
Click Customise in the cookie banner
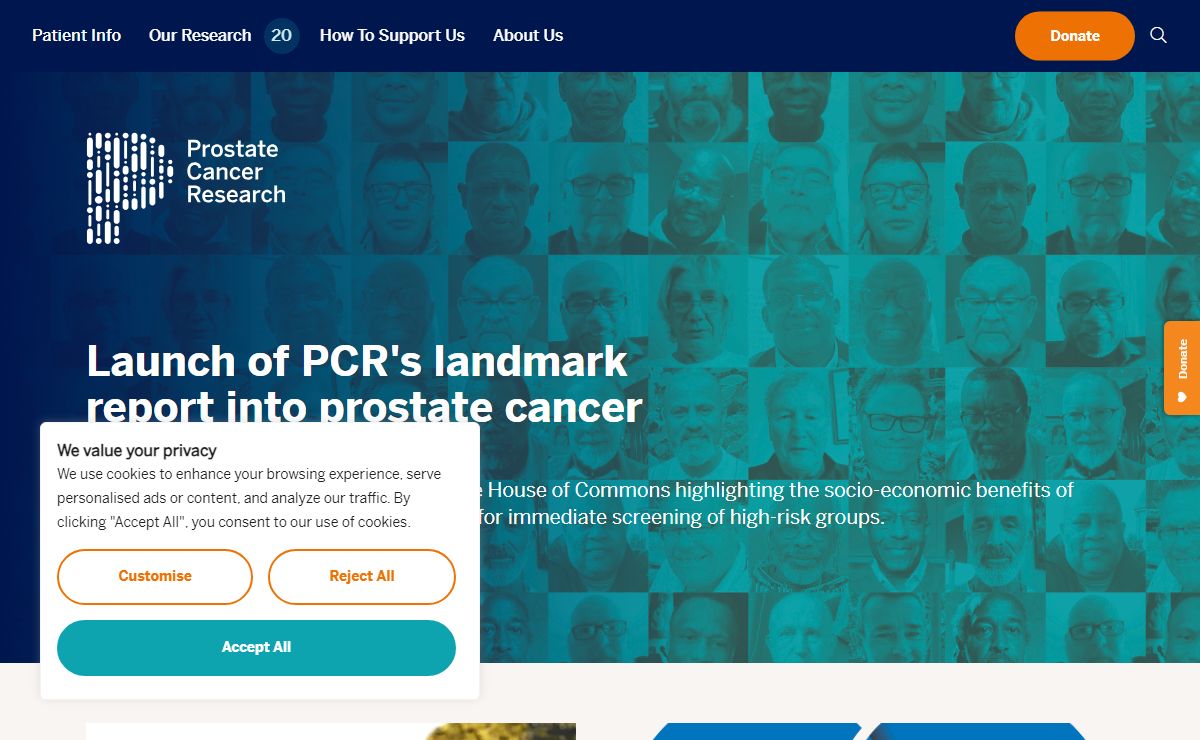pos(155,576)
